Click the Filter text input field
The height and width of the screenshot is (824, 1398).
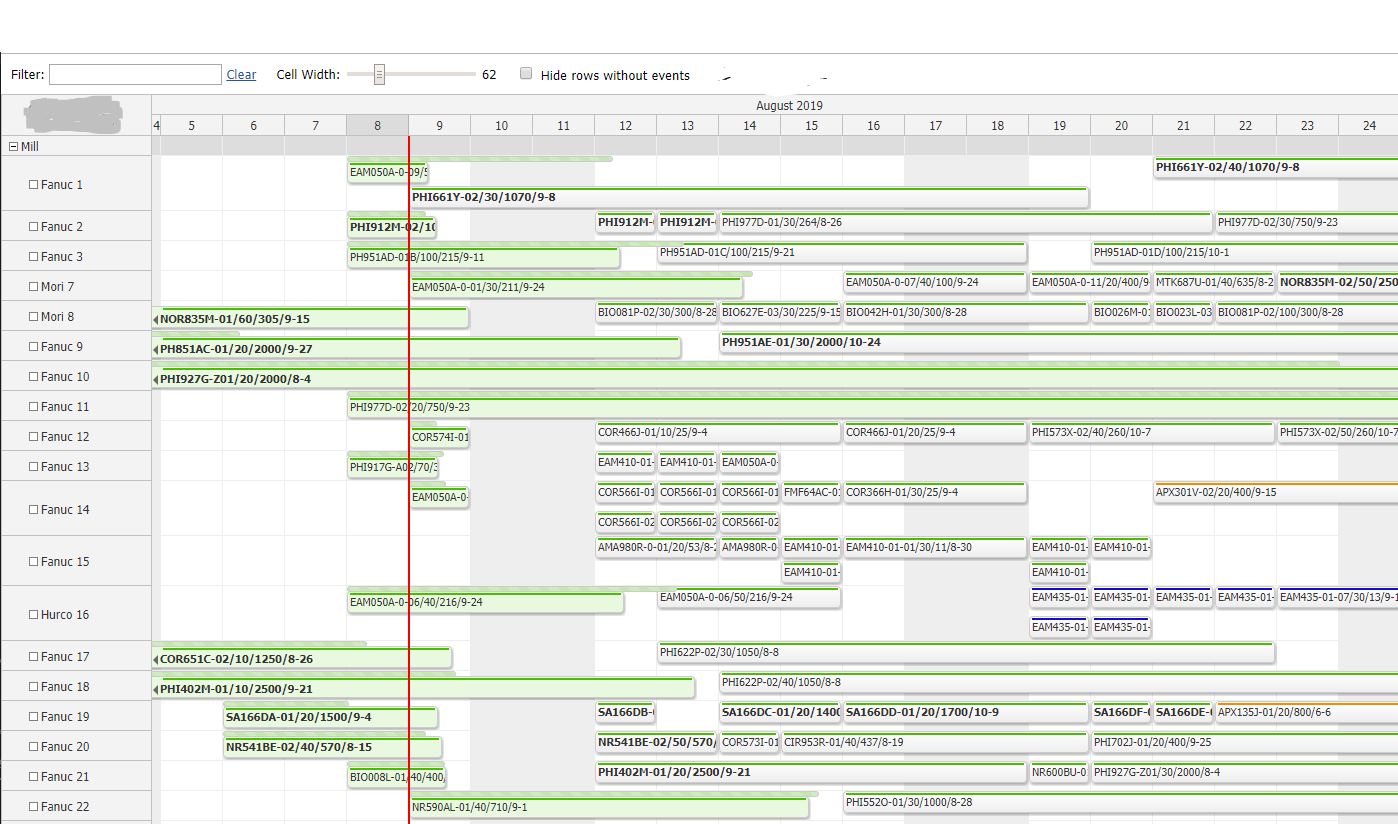[135, 75]
